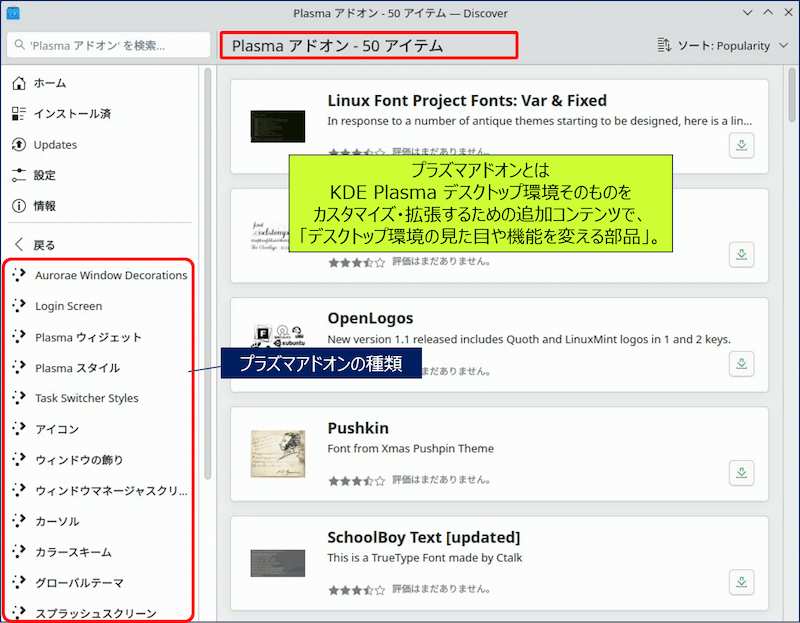Click the 設定 settings icon in the sidebar

pos(19,175)
